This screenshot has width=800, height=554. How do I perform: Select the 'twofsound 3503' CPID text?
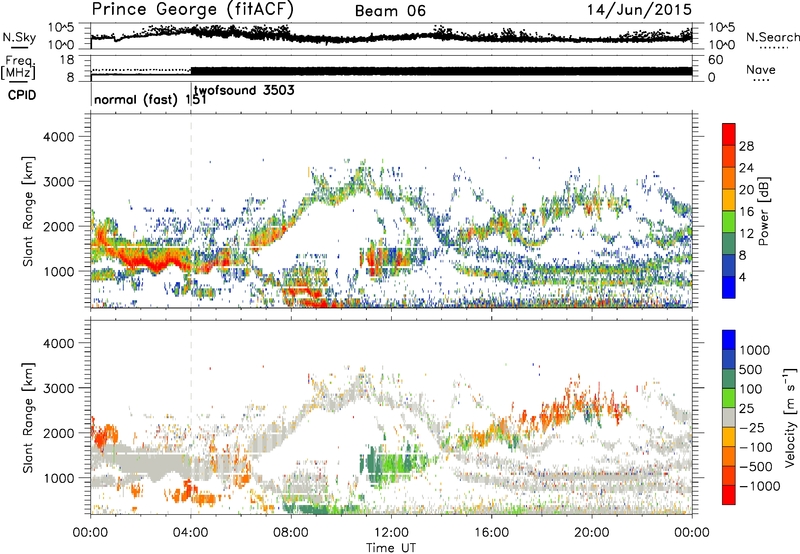pyautogui.click(x=244, y=91)
